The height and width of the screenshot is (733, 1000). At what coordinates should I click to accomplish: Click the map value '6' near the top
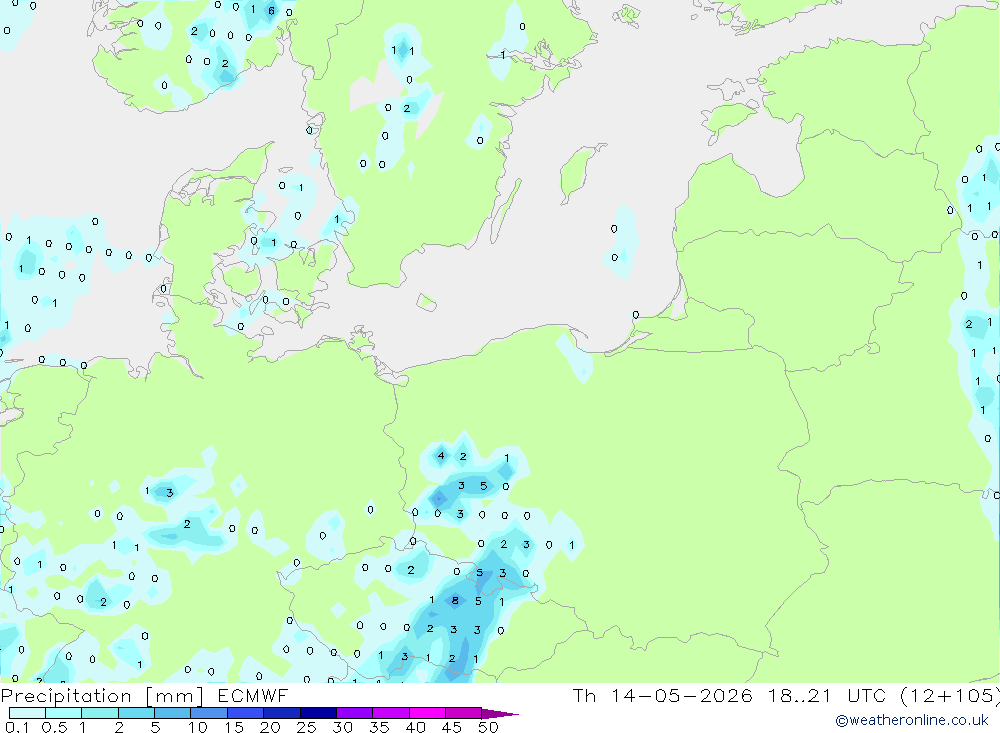(271, 11)
